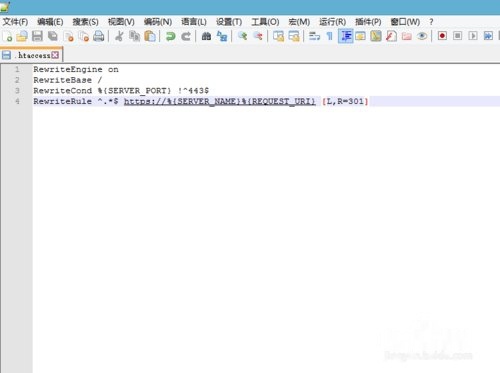Open the 搜索(S) menu

click(86, 22)
